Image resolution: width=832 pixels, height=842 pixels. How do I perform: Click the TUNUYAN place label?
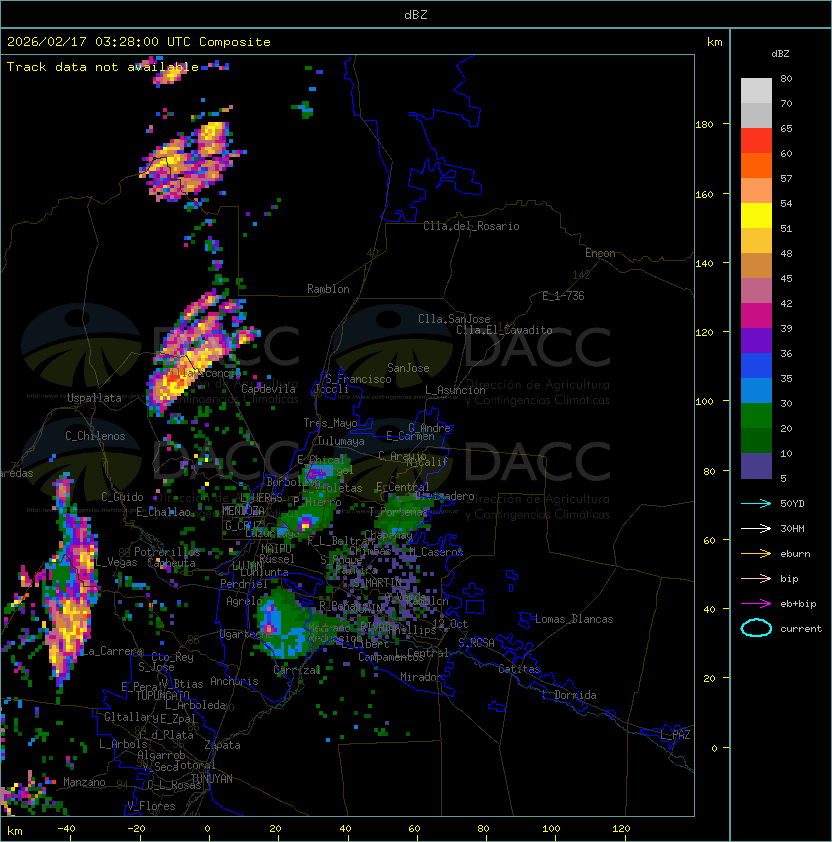point(212,779)
